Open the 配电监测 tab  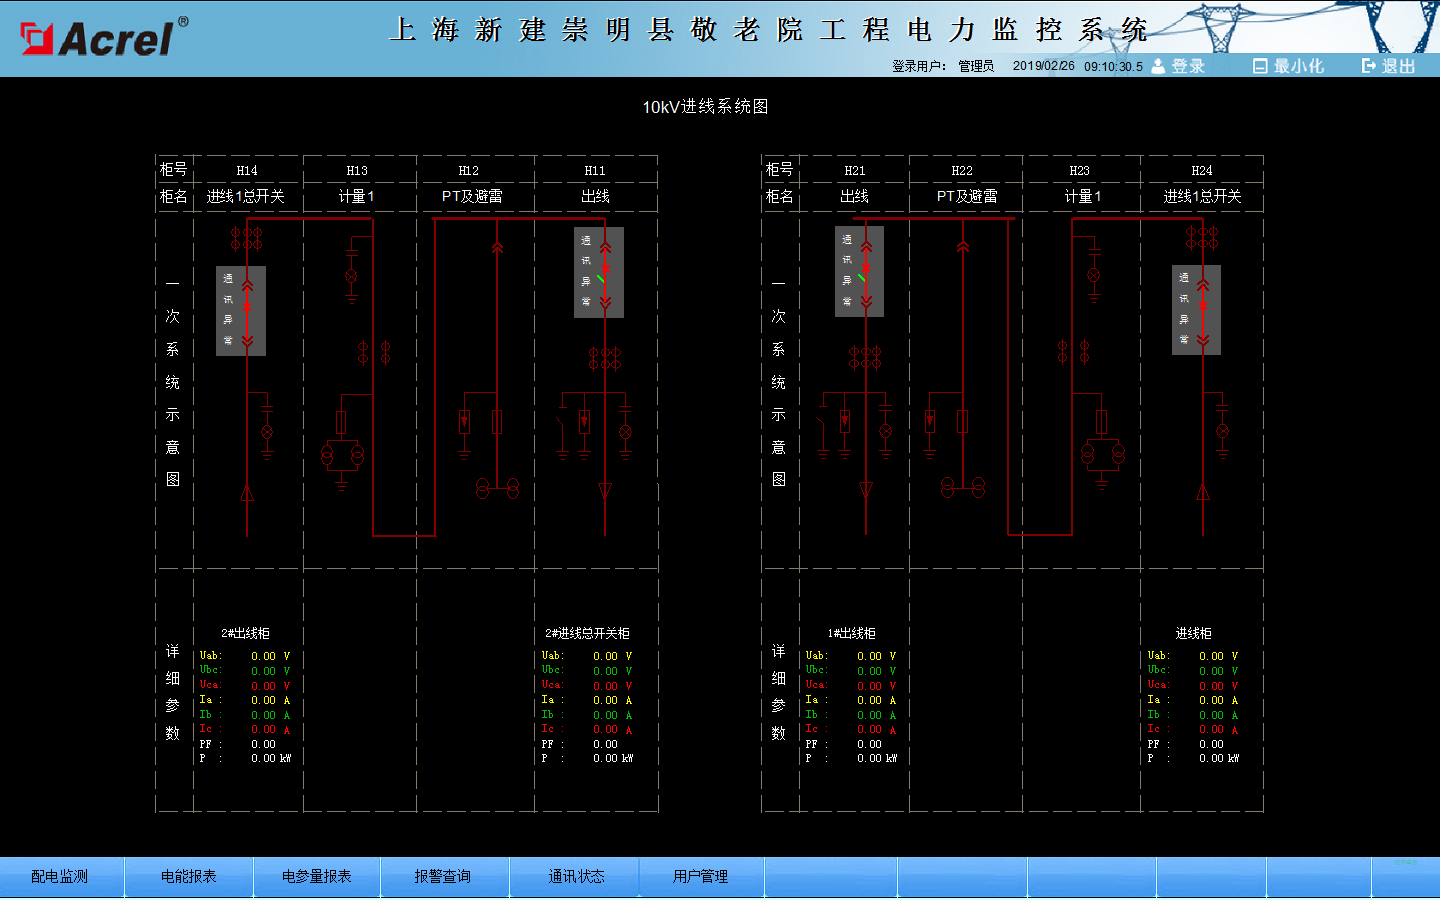[60, 877]
